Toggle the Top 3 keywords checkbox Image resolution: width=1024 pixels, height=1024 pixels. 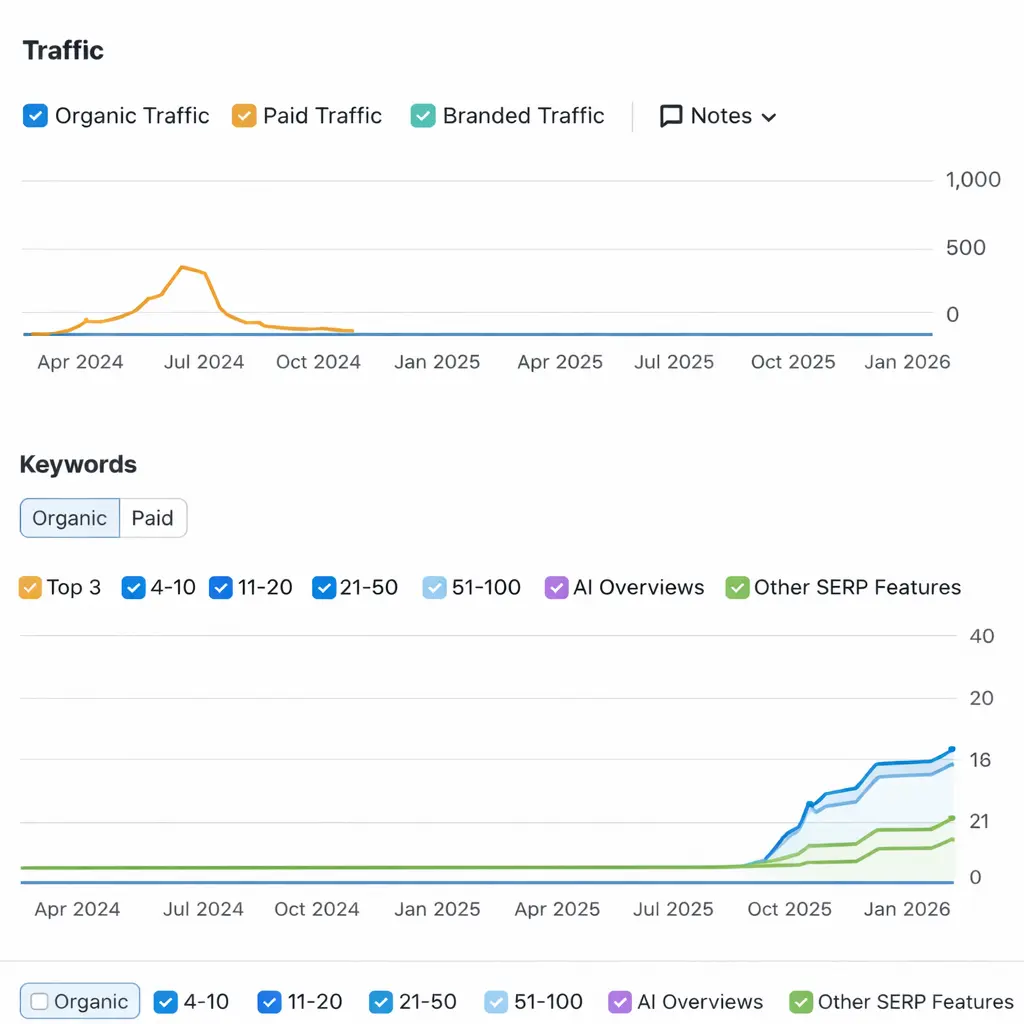[x=31, y=587]
